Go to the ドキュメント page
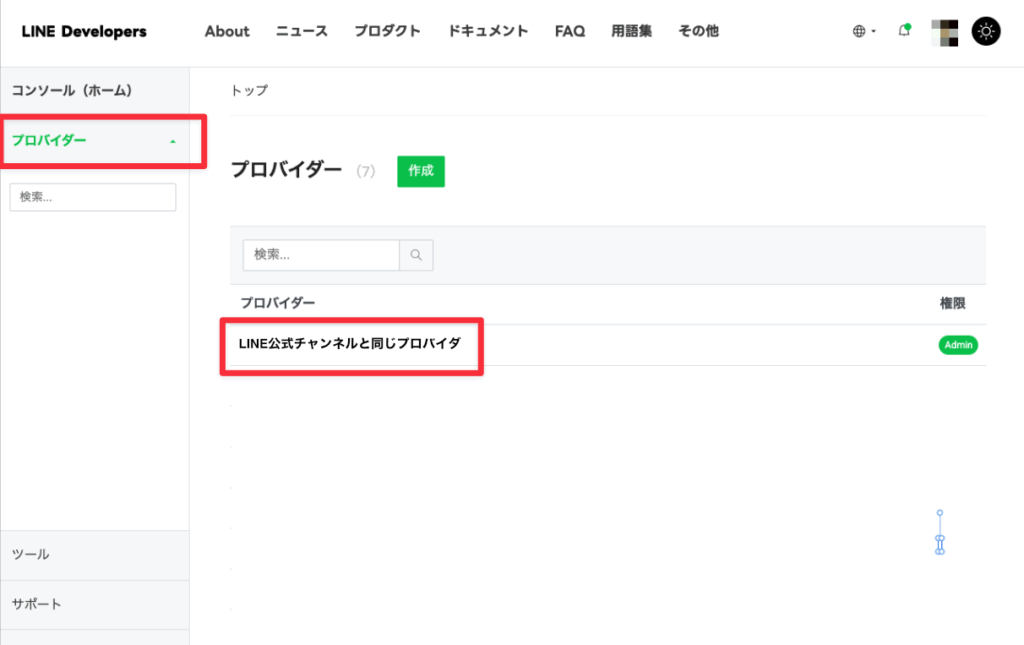This screenshot has height=645, width=1024. click(488, 32)
